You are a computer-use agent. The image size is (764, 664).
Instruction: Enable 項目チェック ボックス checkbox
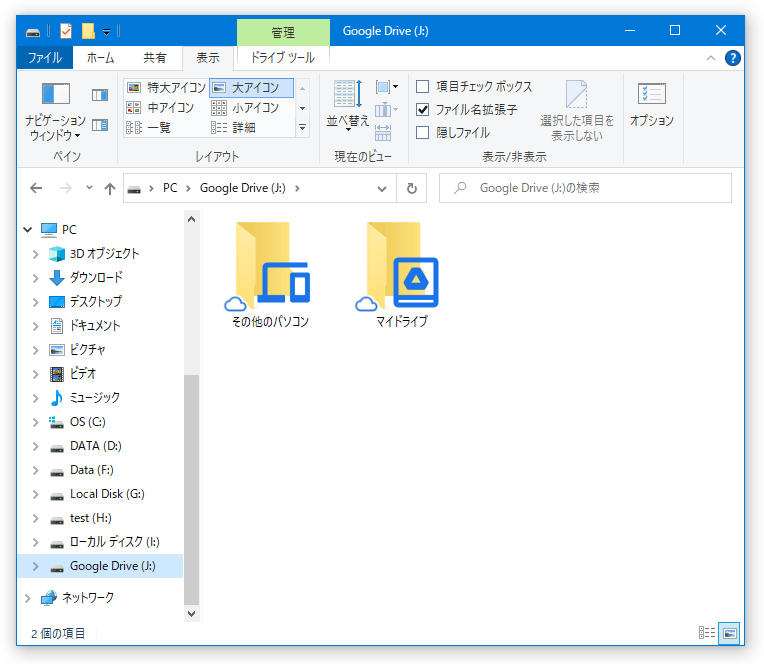pyautogui.click(x=422, y=87)
